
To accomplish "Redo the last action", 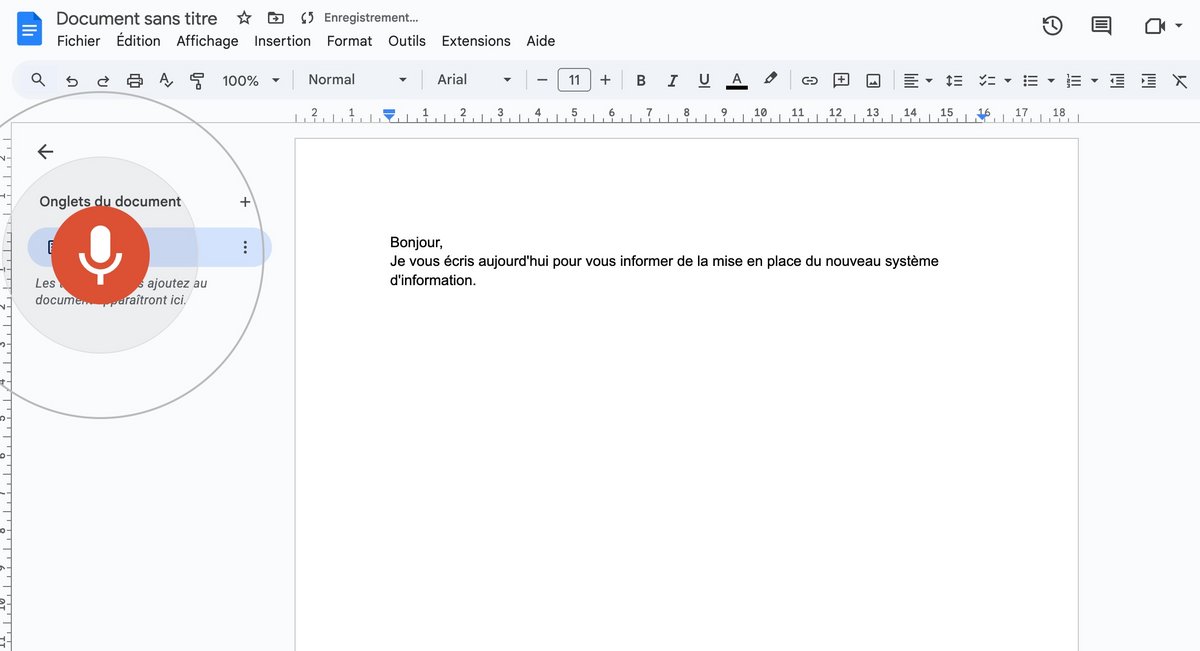I will point(103,80).
